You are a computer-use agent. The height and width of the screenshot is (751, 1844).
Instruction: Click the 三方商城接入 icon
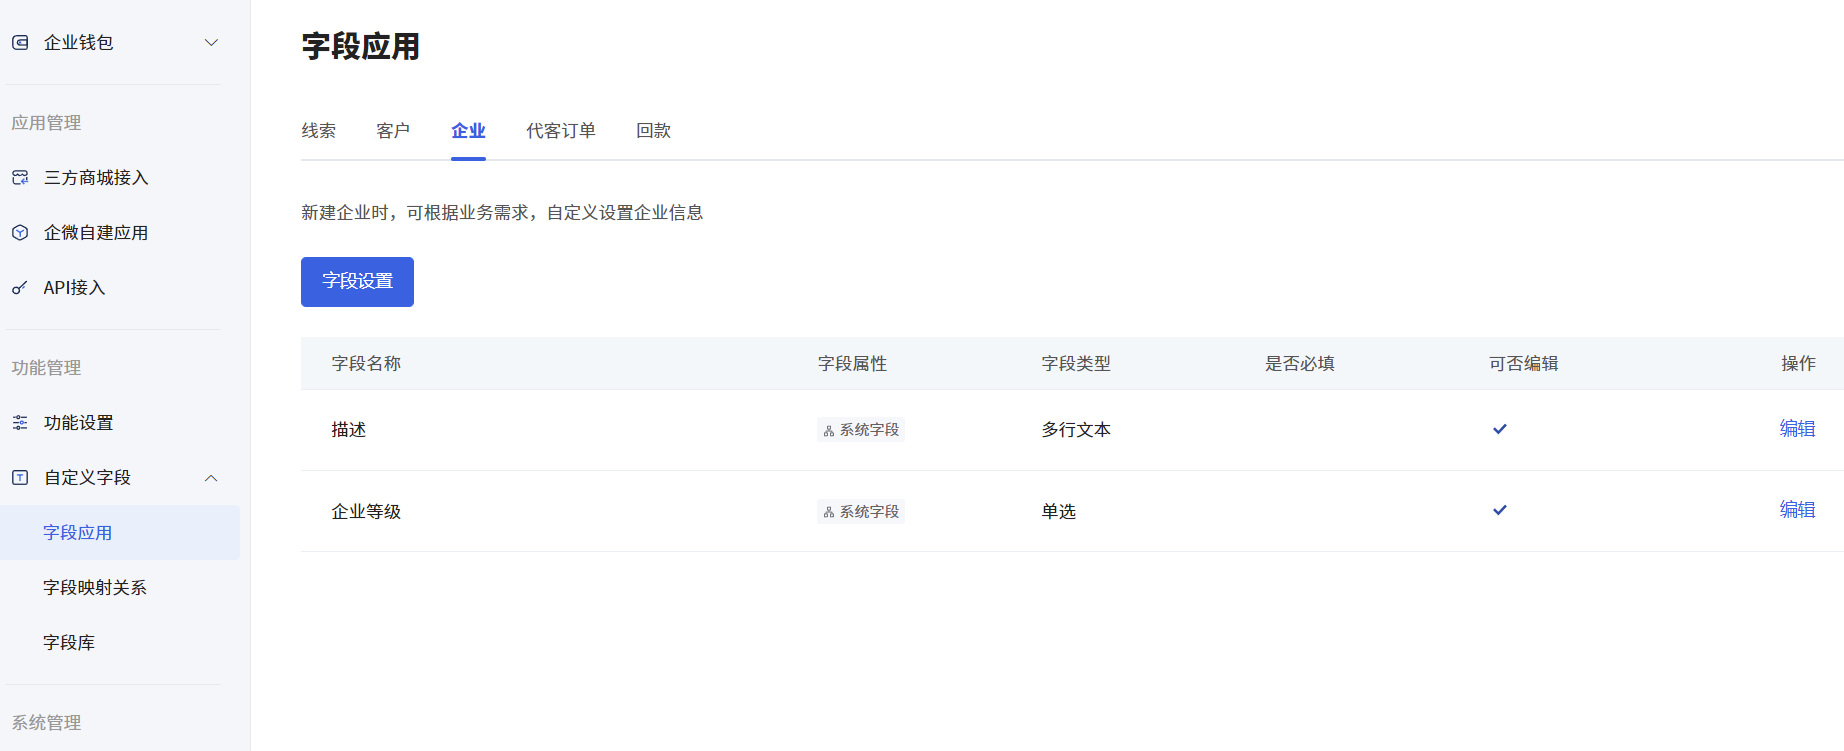(20, 177)
